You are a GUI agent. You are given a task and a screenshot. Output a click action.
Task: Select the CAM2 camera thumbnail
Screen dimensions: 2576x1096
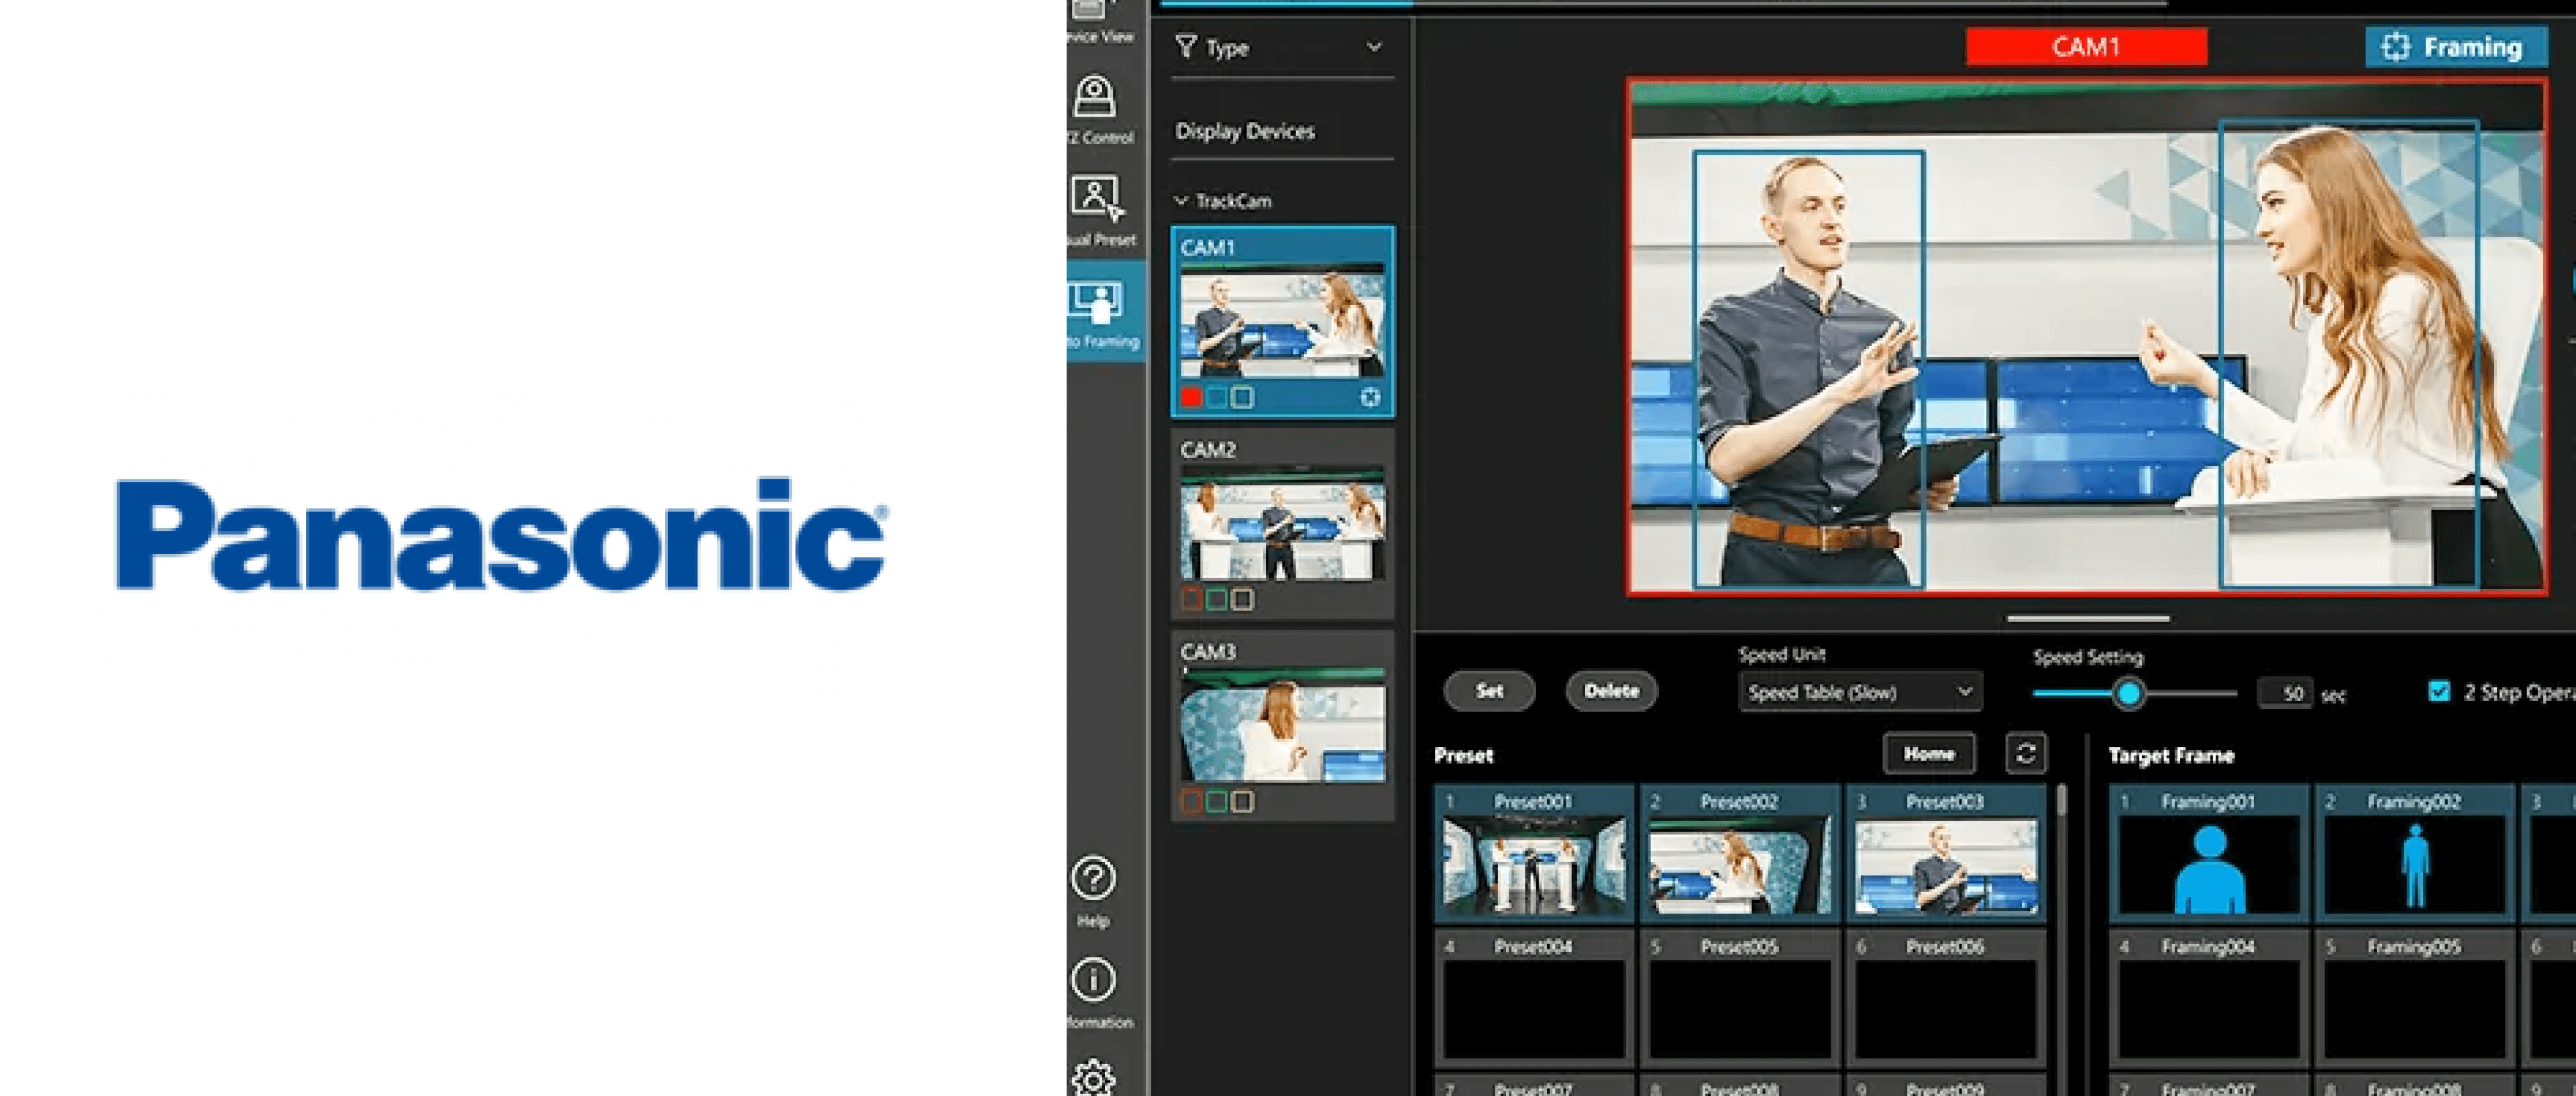coord(1283,523)
